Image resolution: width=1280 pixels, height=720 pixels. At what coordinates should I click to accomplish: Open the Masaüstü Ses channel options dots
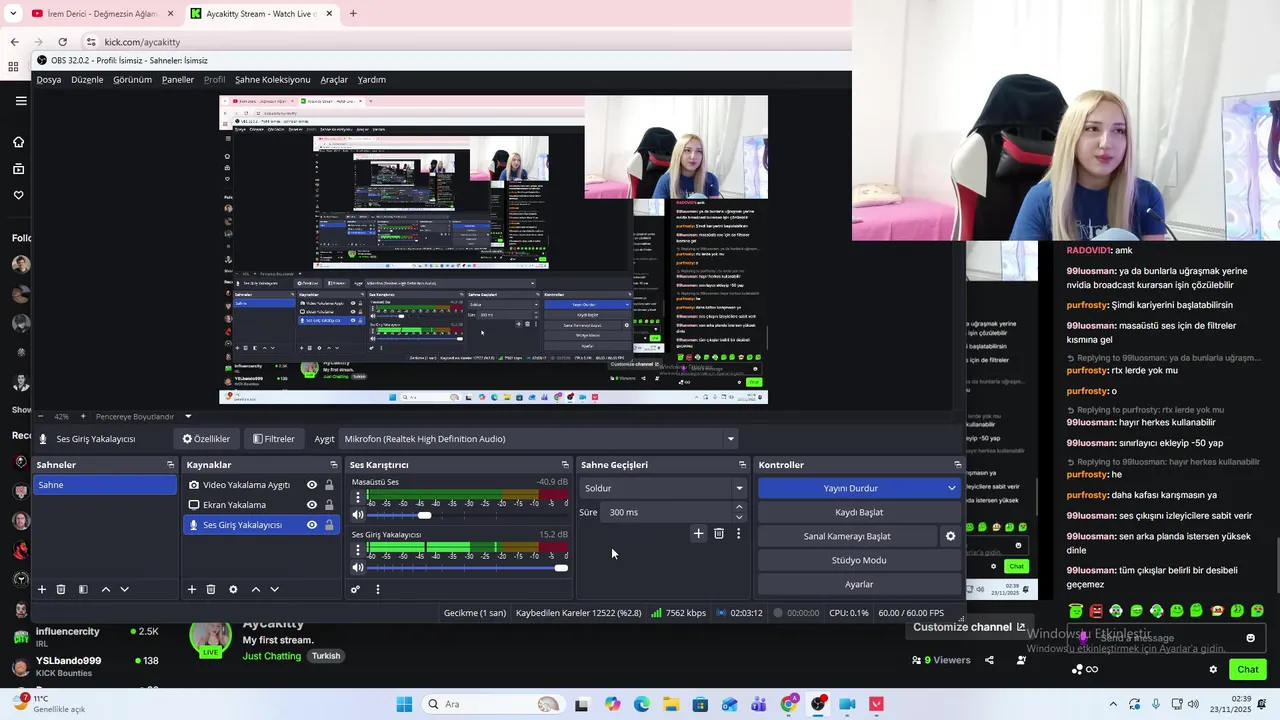click(358, 496)
